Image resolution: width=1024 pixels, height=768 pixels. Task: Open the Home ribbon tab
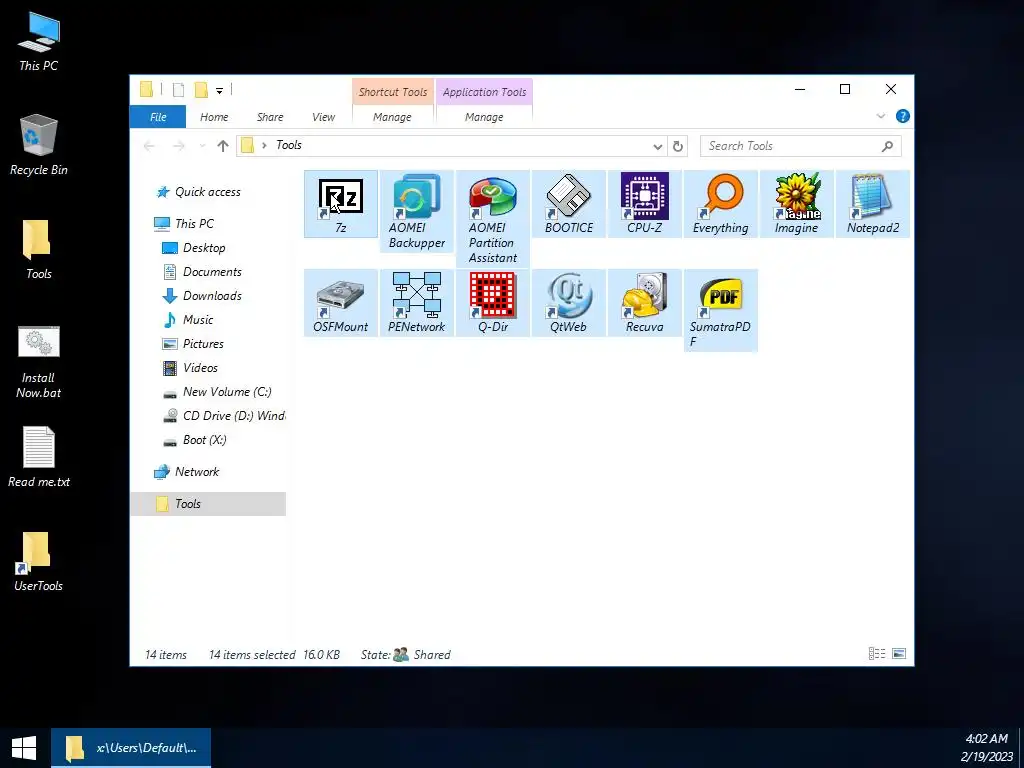(214, 117)
